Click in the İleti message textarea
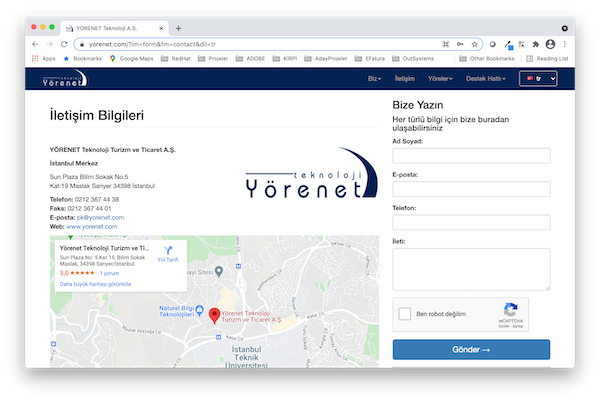This screenshot has width=600, height=401. (471, 269)
